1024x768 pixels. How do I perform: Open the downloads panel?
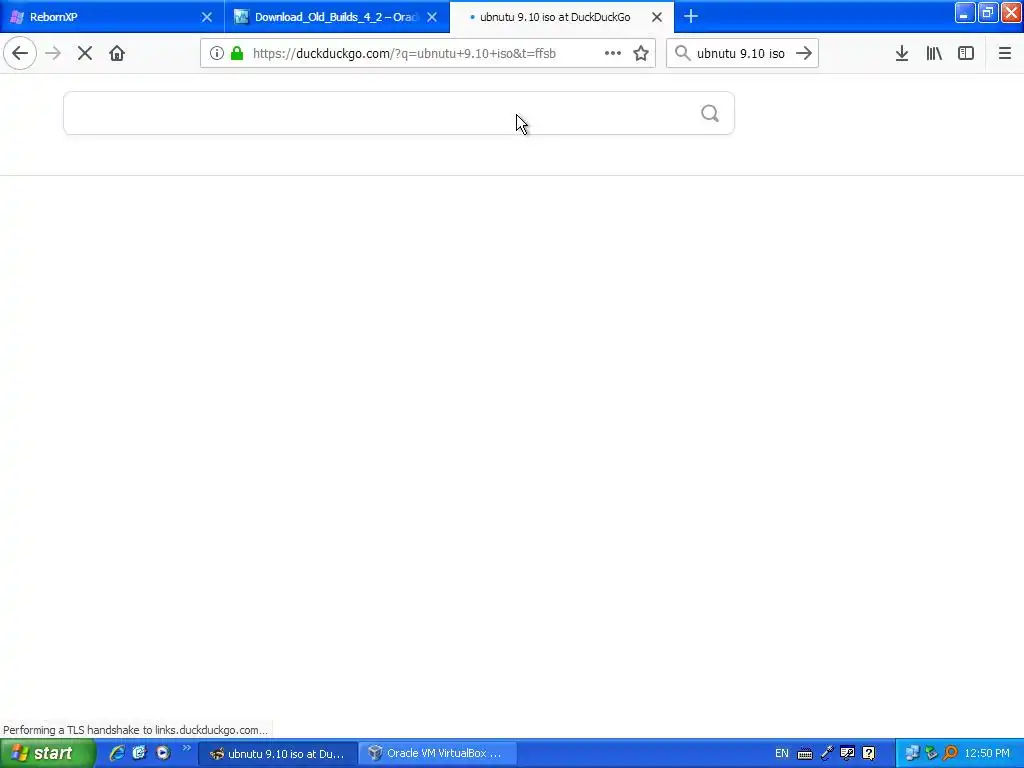click(902, 54)
